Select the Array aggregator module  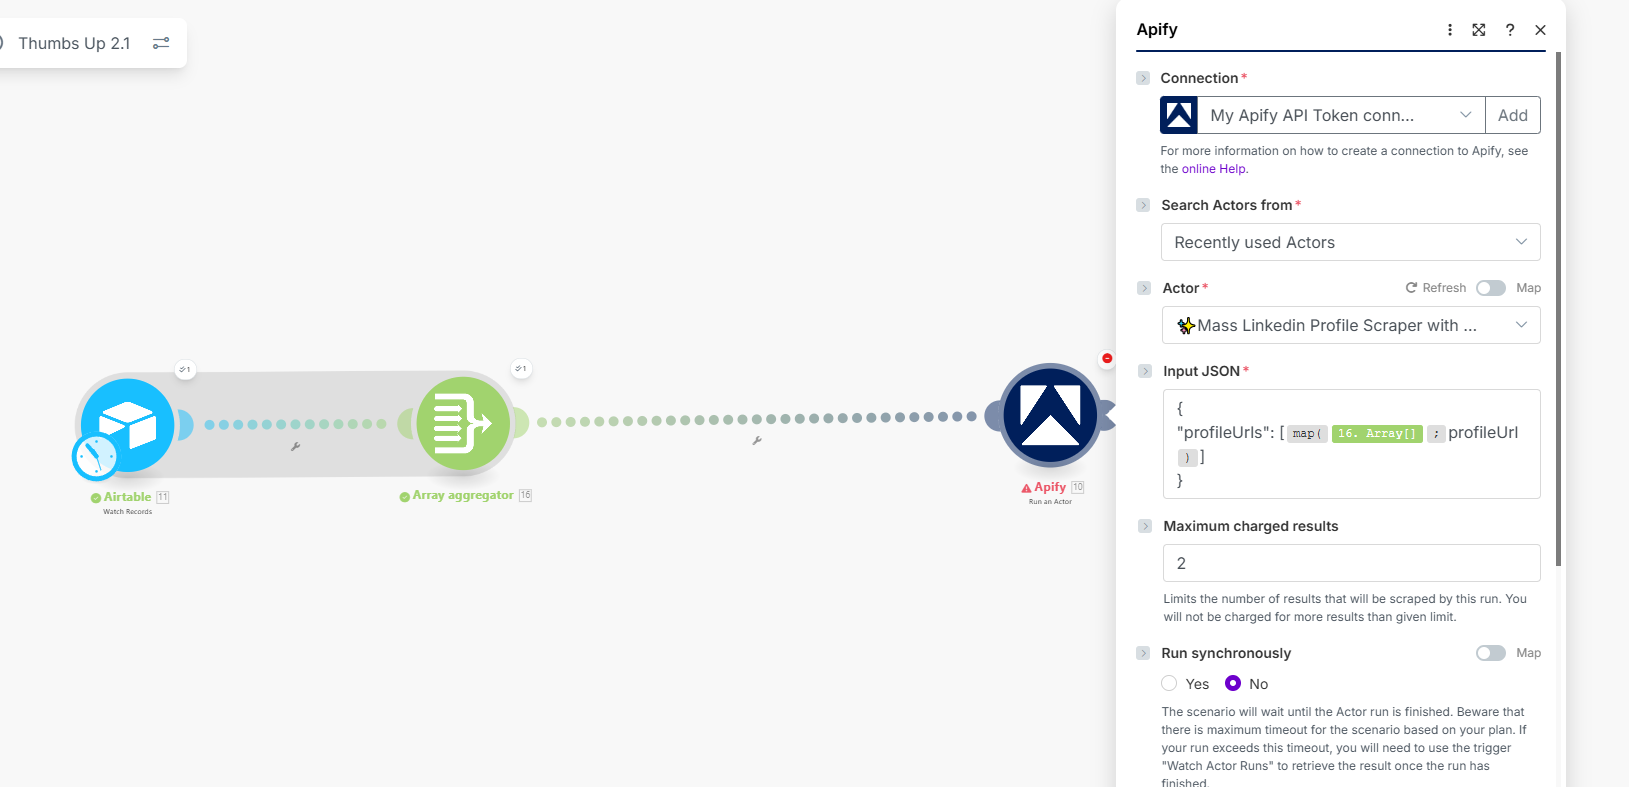click(x=463, y=423)
